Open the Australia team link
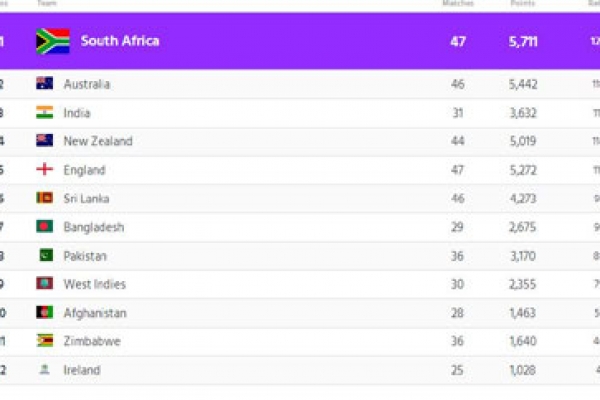This screenshot has height=400, width=600. click(x=87, y=84)
